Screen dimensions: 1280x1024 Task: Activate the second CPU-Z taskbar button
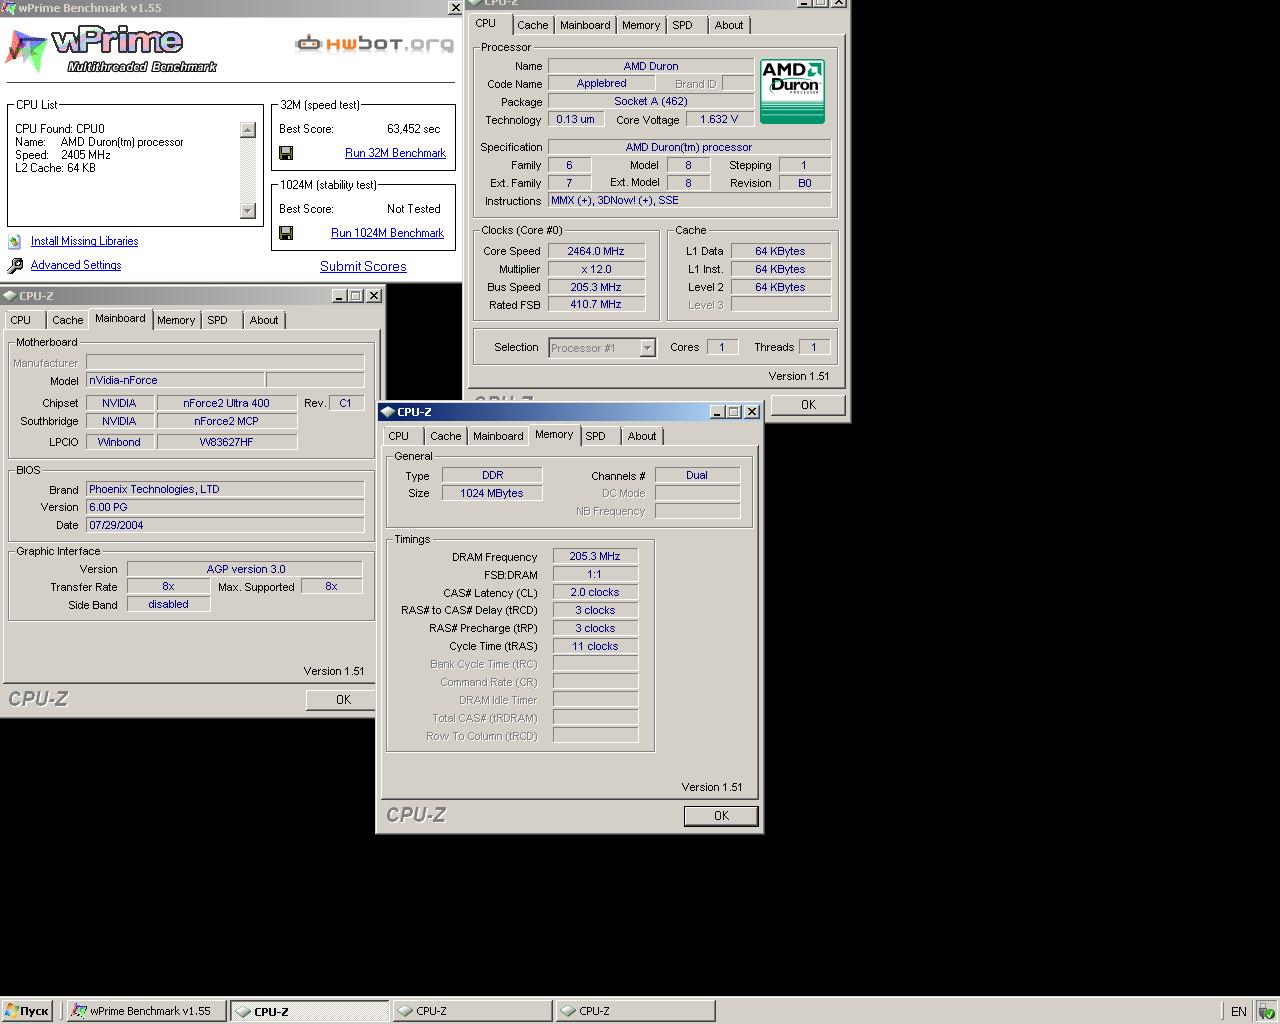(x=471, y=1011)
